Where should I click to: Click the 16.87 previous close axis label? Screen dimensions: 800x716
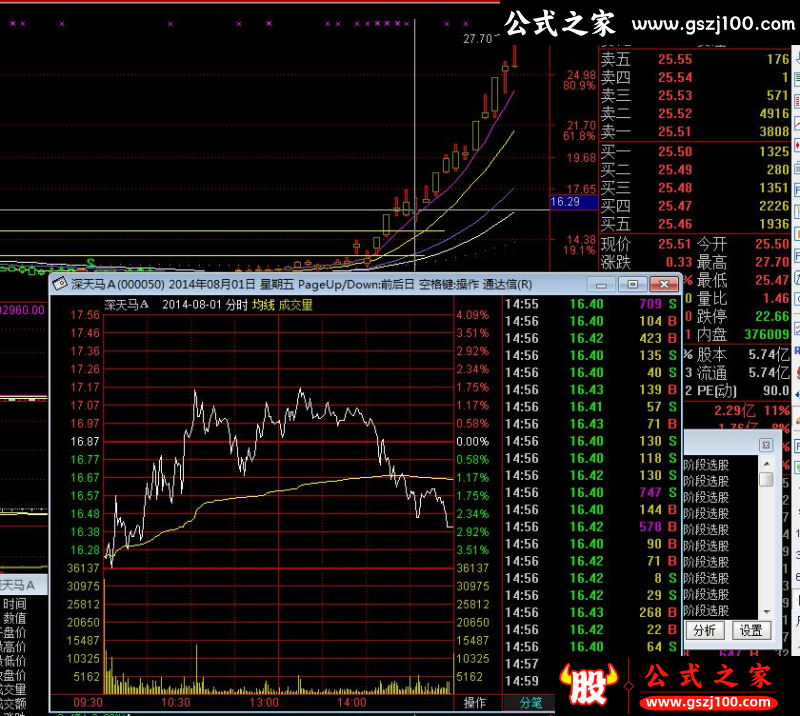(x=85, y=441)
